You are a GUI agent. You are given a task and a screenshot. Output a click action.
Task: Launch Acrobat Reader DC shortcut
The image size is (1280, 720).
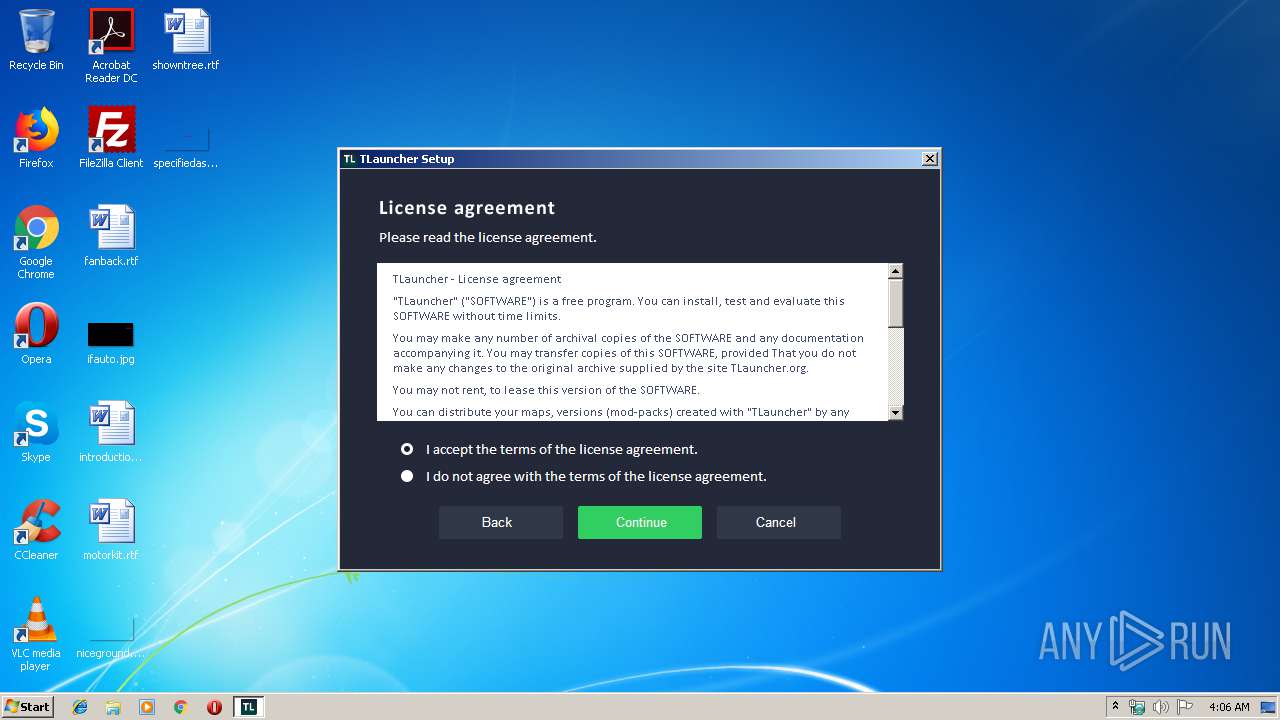[x=111, y=45]
